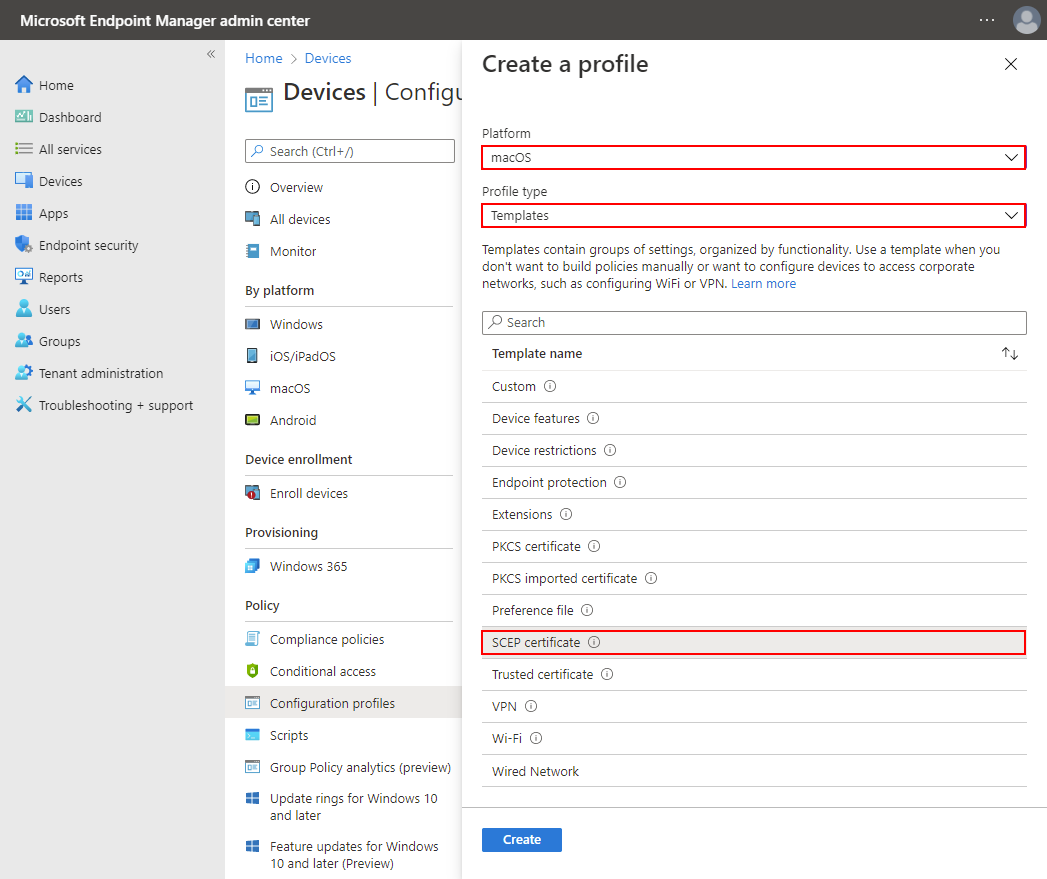Click the info icon beside Device restrictions
This screenshot has width=1047, height=879.
pyautogui.click(x=610, y=450)
